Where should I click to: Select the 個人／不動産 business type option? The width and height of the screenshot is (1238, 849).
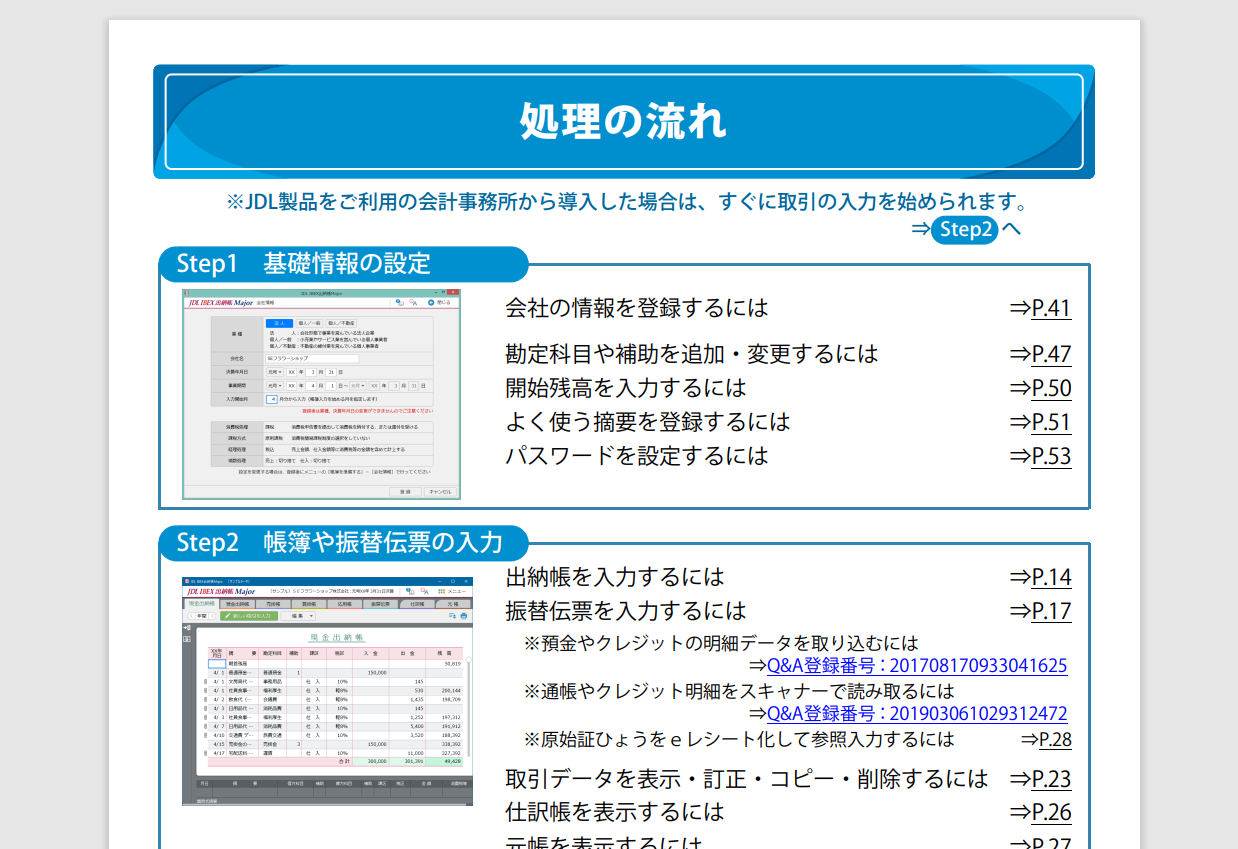click(x=343, y=322)
